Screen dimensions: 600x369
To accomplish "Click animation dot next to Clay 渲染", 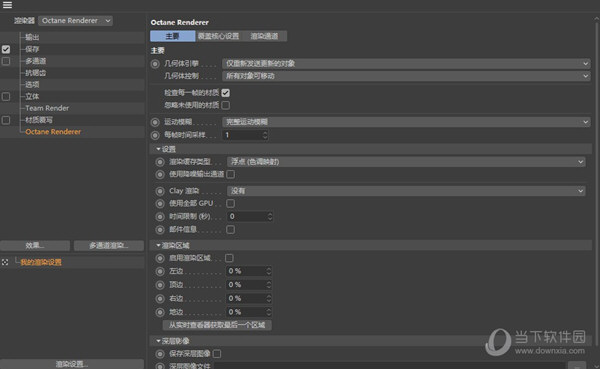I will pyautogui.click(x=160, y=191).
